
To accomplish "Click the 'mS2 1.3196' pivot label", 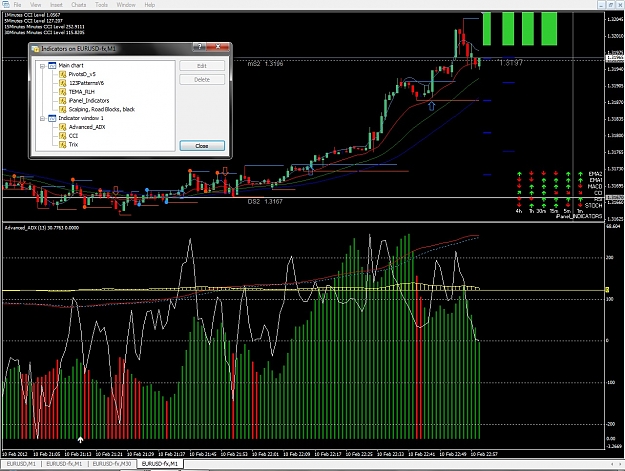I will click(265, 63).
